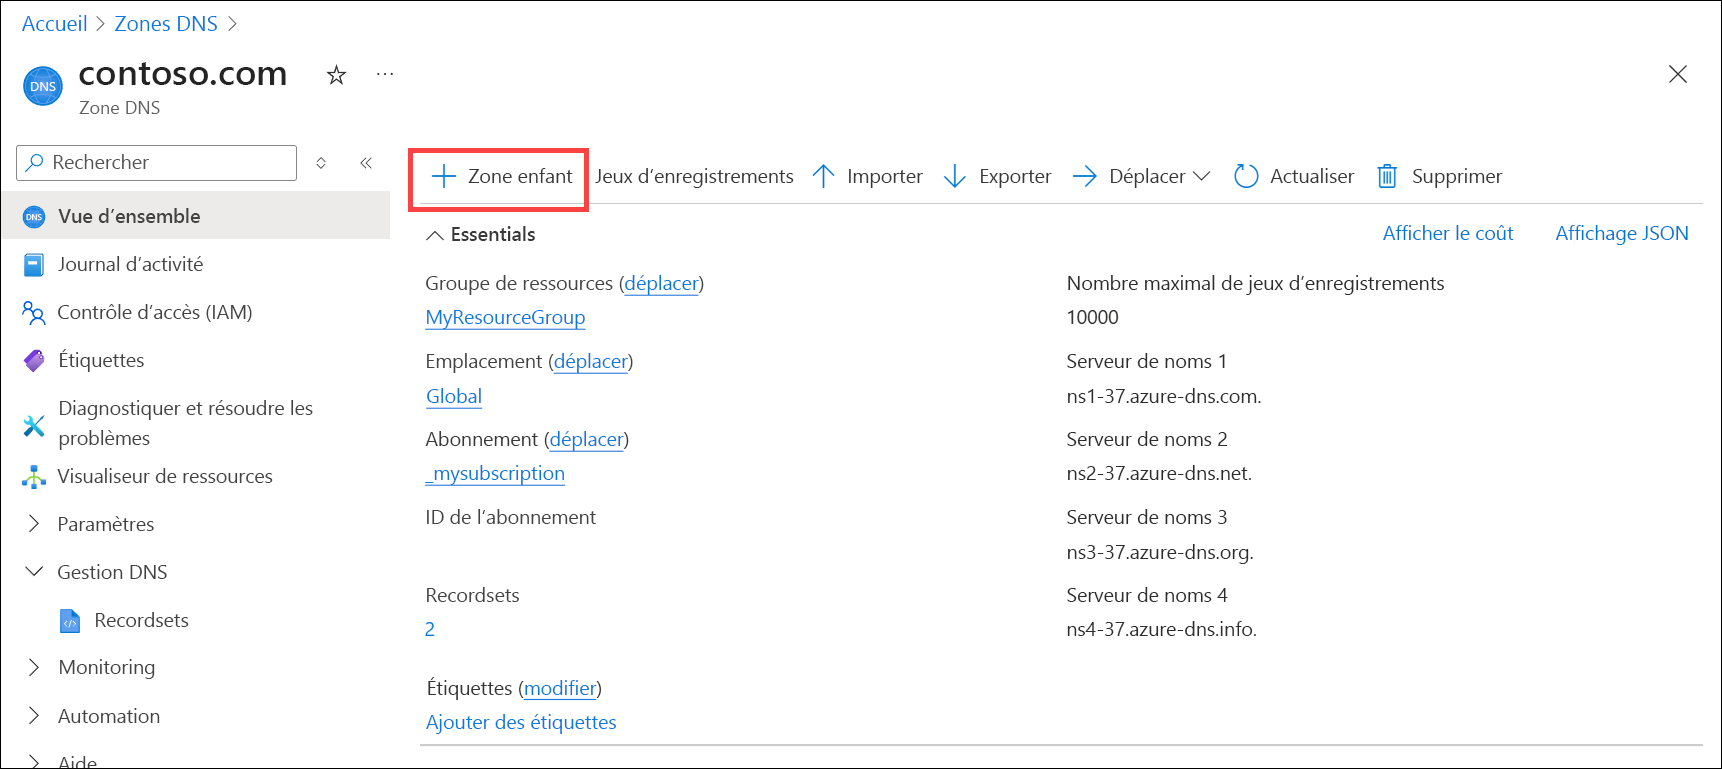
Task: Click Ajouter des étiquettes
Action: 521,722
